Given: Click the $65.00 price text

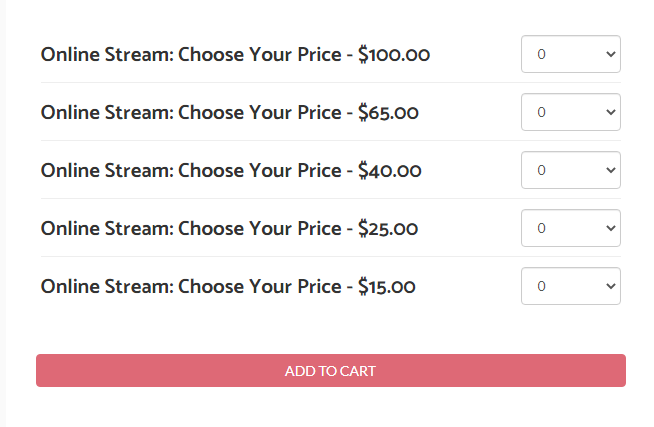Looking at the screenshot, I should pyautogui.click(x=388, y=112).
